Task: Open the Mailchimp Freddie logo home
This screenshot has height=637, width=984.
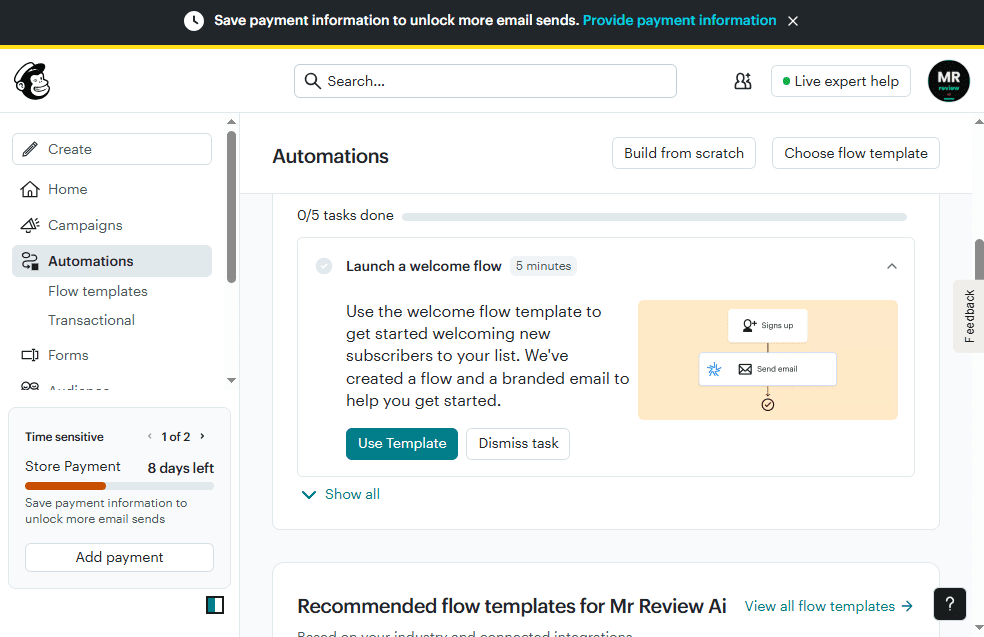Action: [x=32, y=81]
